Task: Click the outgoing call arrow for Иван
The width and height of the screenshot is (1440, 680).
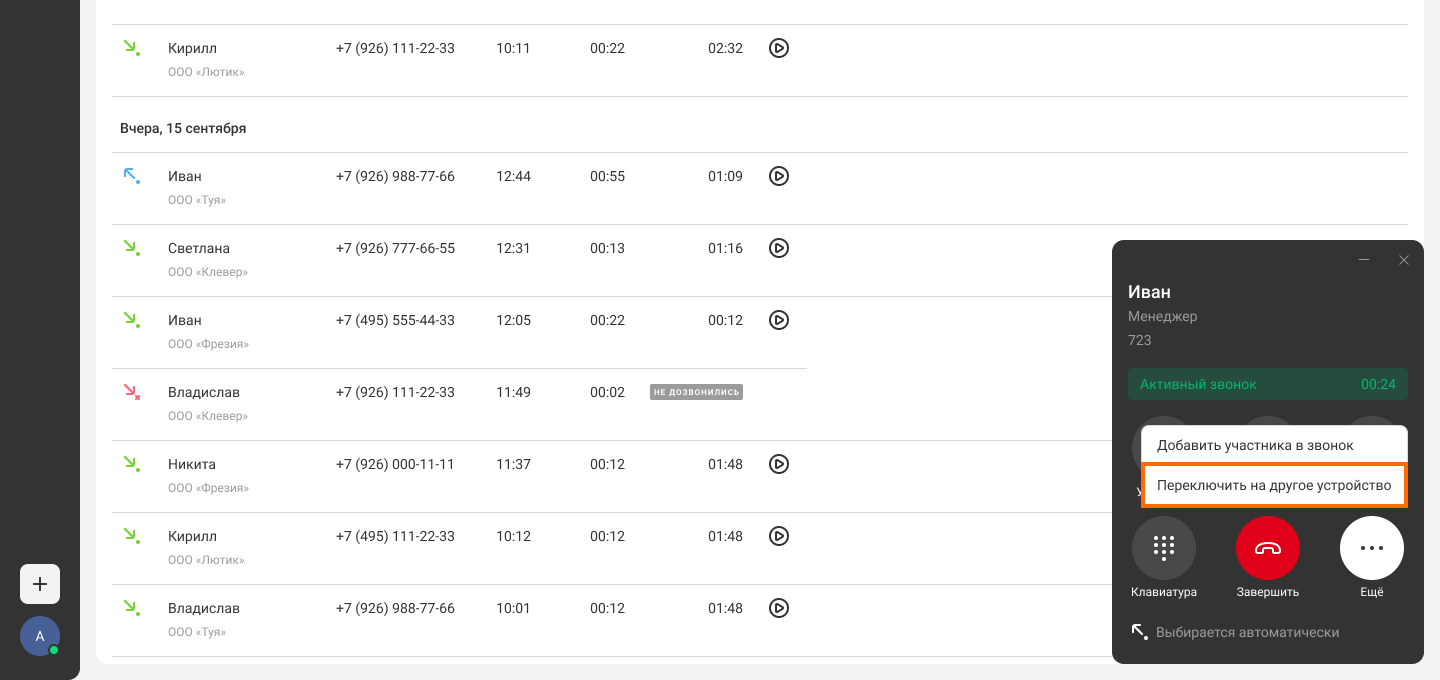Action: [x=131, y=176]
